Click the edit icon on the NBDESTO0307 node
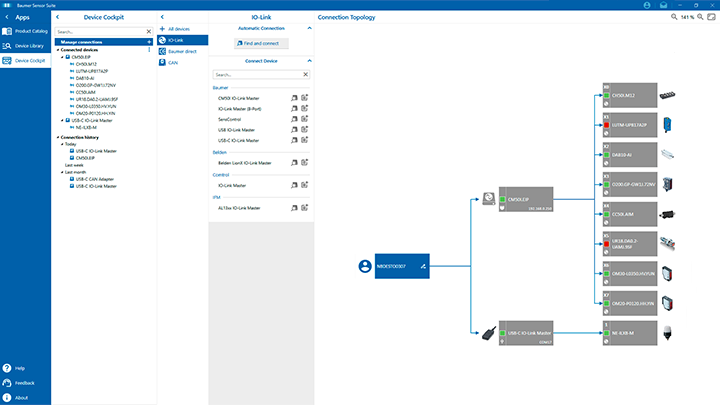The image size is (720, 405). [423, 266]
